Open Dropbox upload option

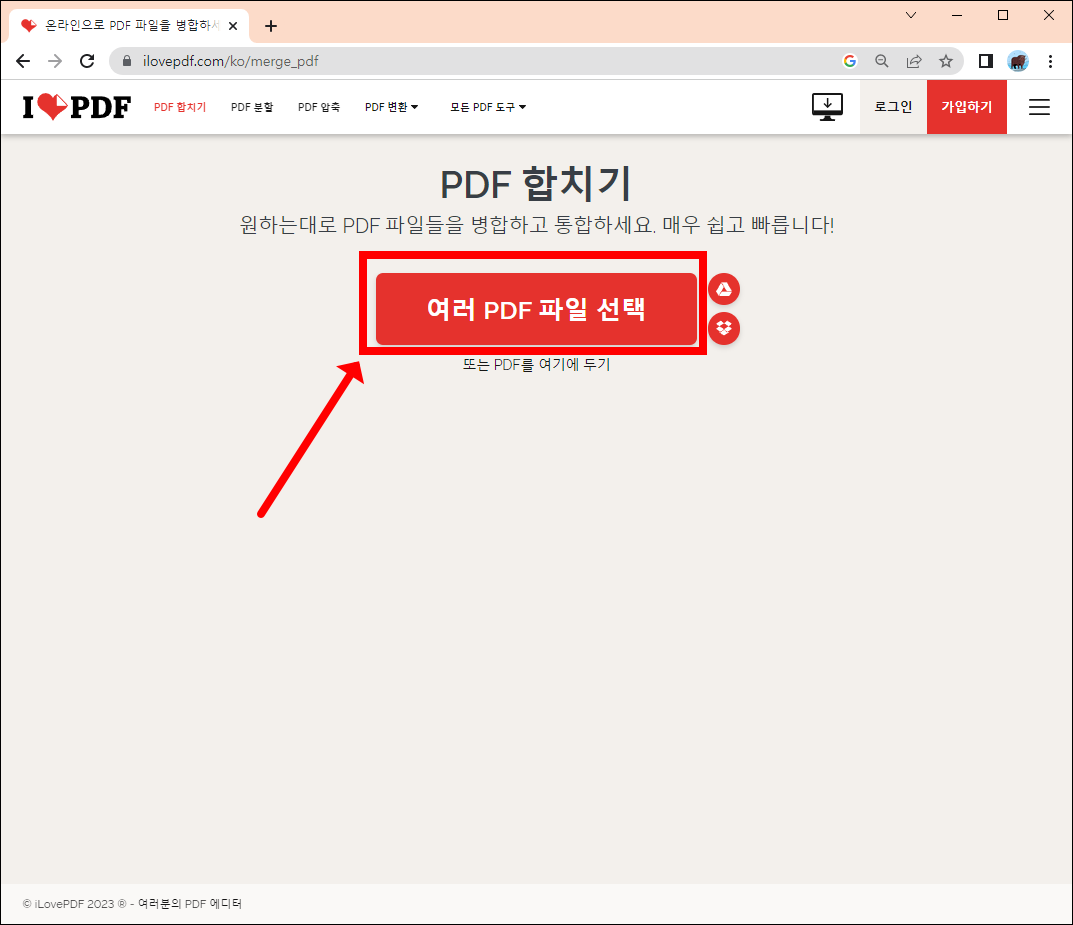723,329
